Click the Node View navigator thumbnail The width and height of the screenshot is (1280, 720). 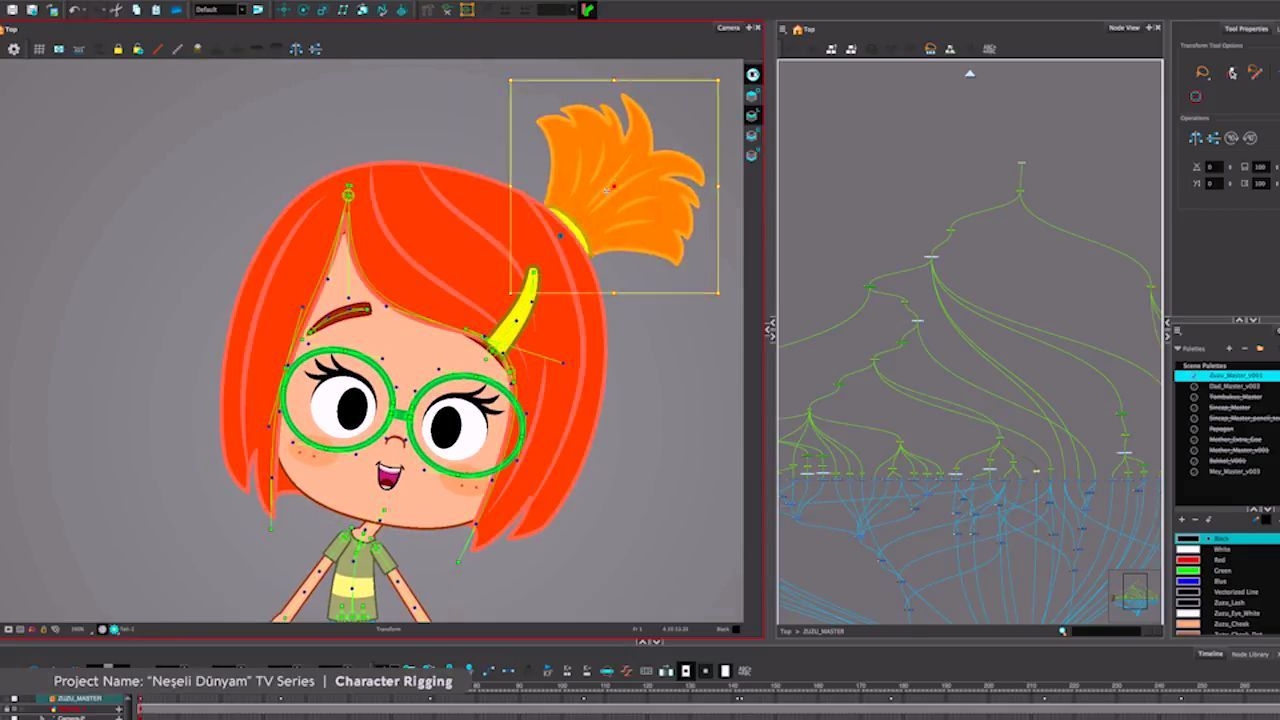(1134, 596)
